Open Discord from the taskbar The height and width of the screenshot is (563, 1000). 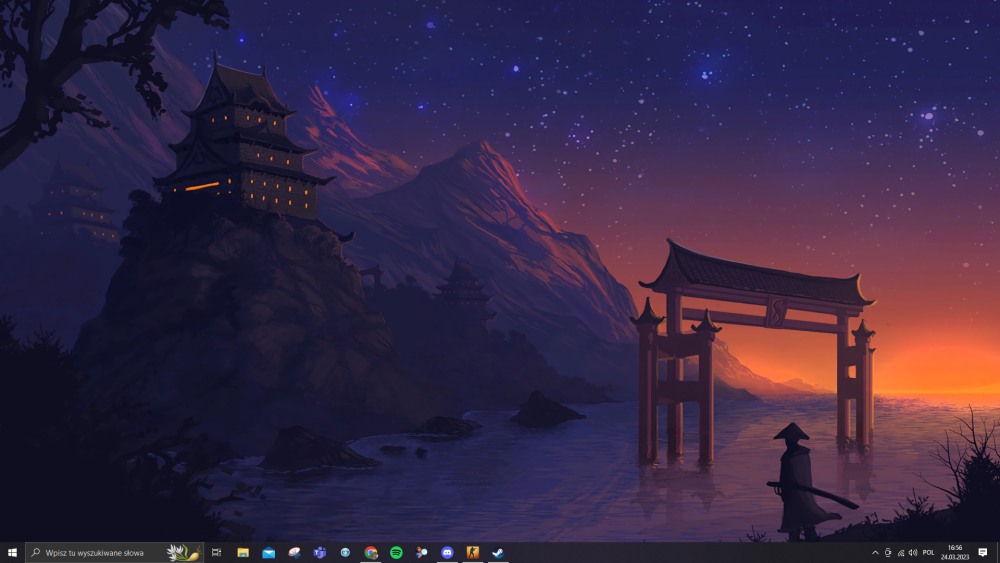[x=447, y=552]
